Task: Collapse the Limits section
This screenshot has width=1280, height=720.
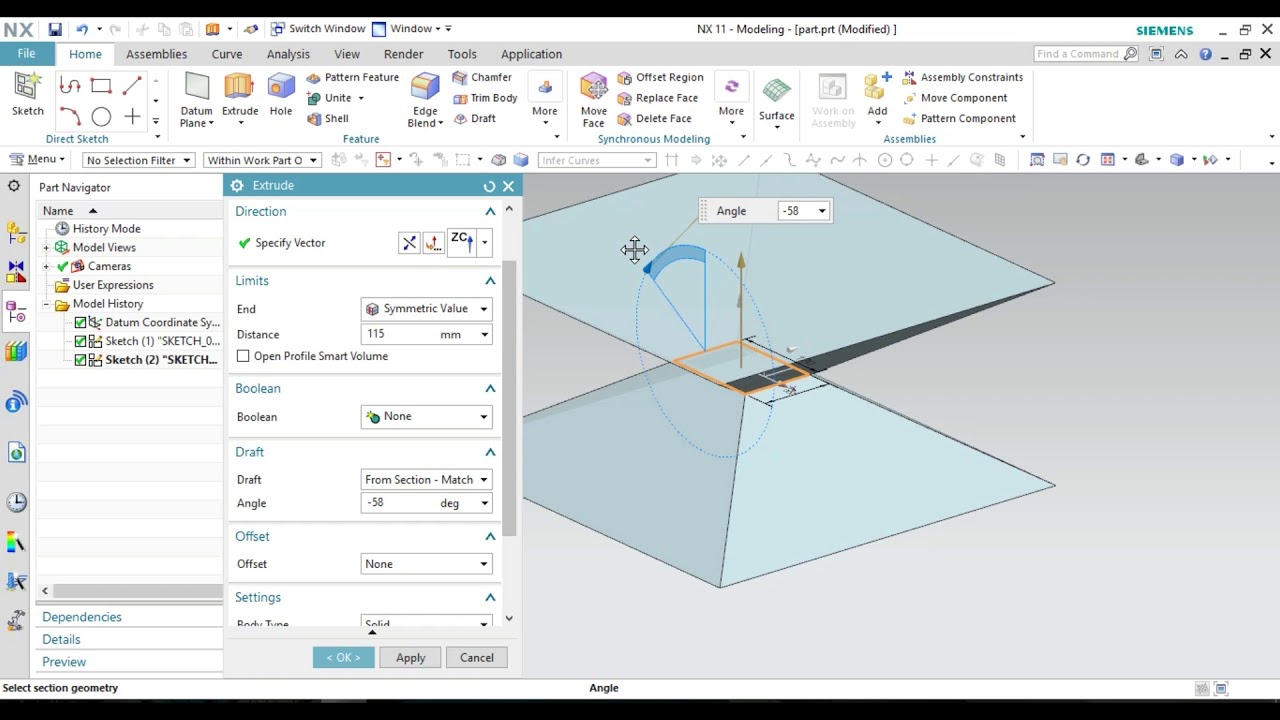Action: 490,281
